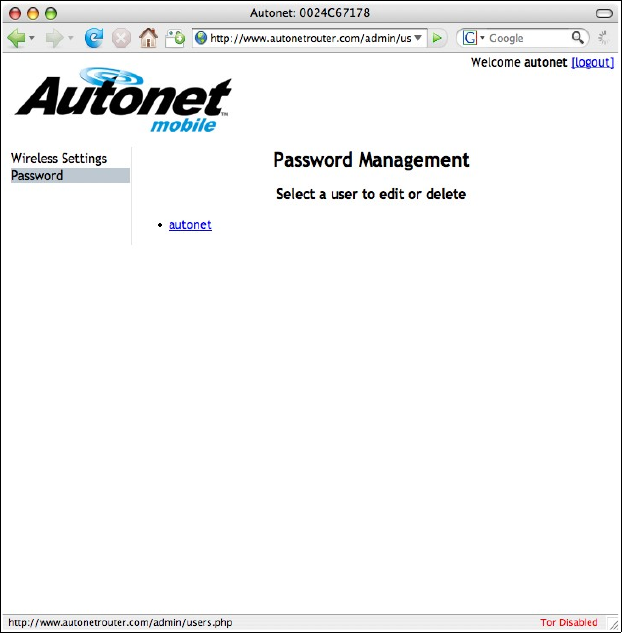Focus the URL address field
The height and width of the screenshot is (633, 622).
tap(311, 38)
